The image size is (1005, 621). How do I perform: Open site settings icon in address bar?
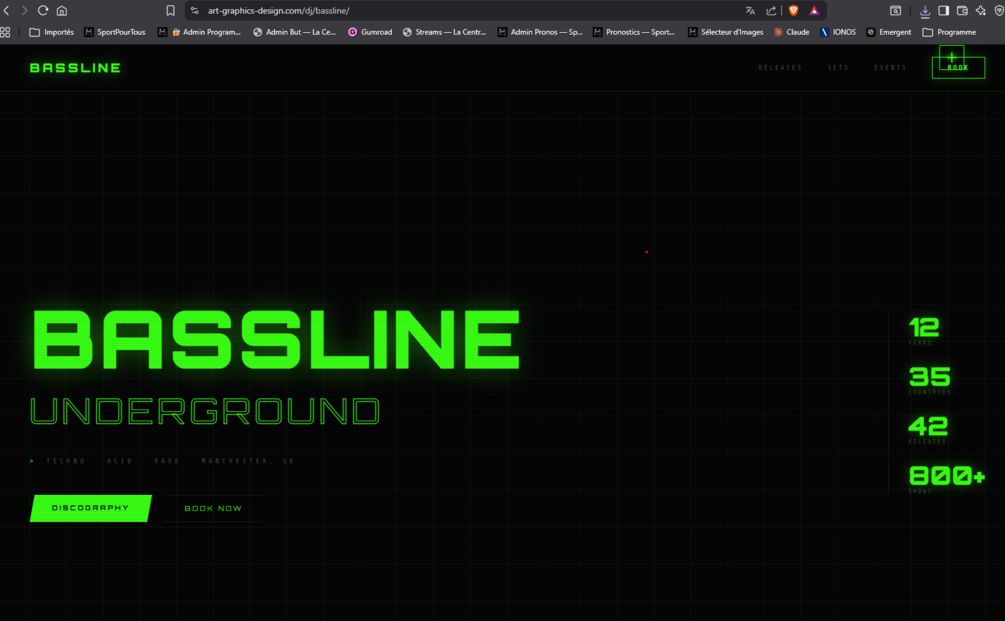[x=195, y=10]
